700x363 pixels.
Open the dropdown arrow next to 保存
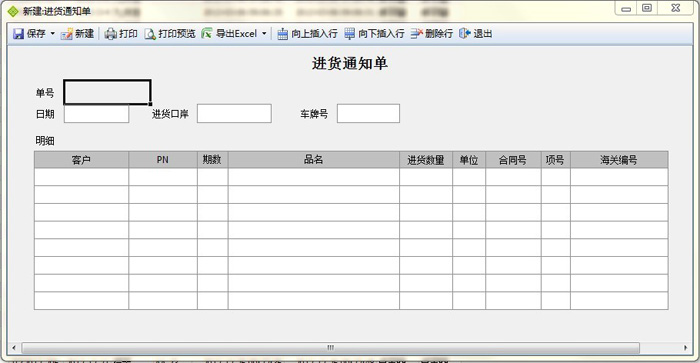[53, 33]
